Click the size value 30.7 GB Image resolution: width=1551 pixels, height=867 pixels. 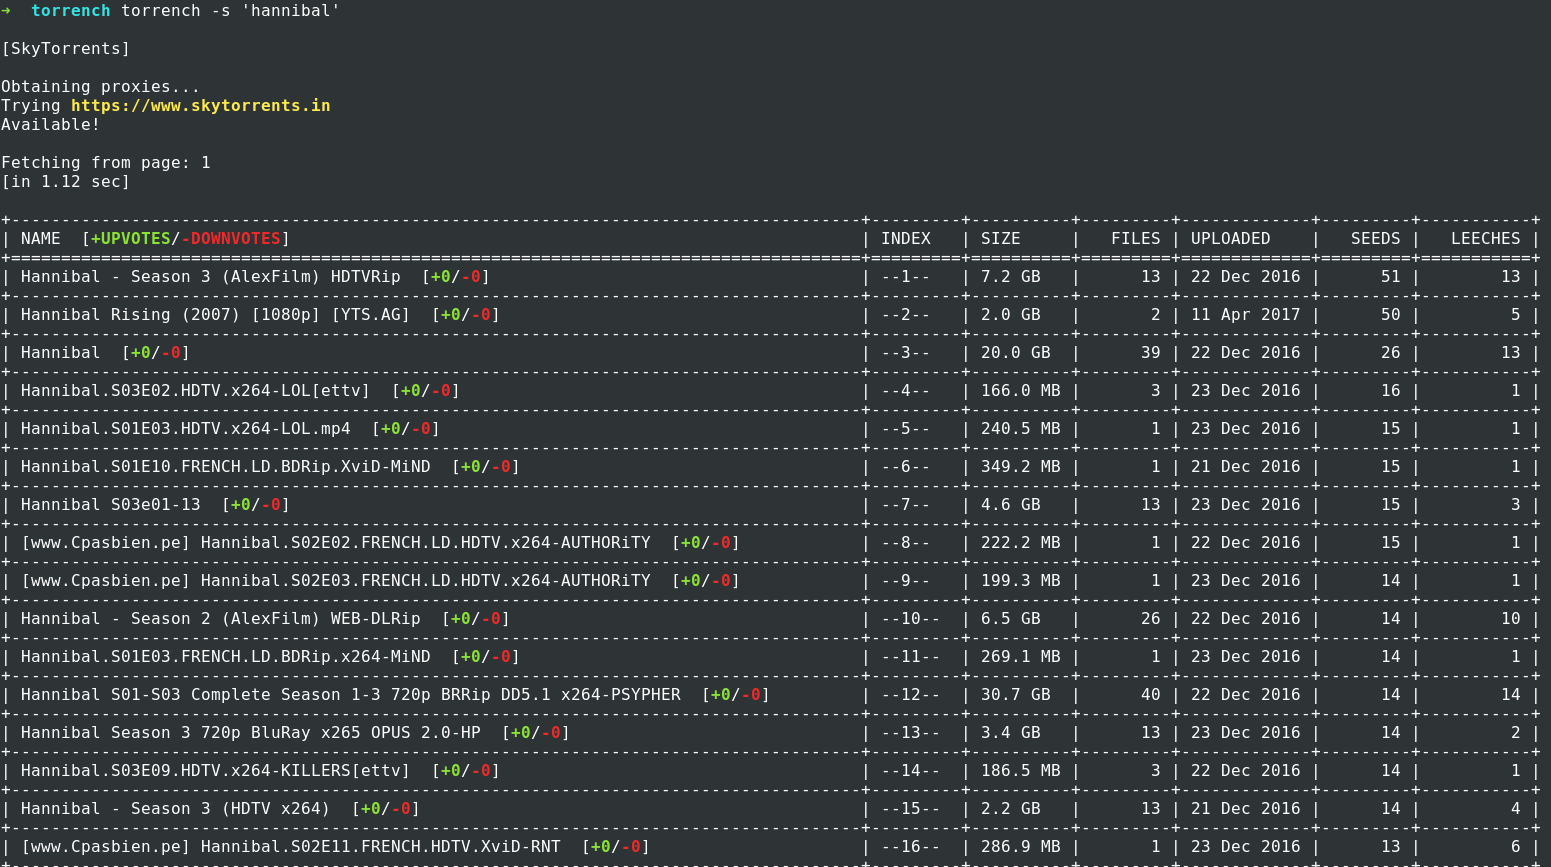coord(1016,694)
